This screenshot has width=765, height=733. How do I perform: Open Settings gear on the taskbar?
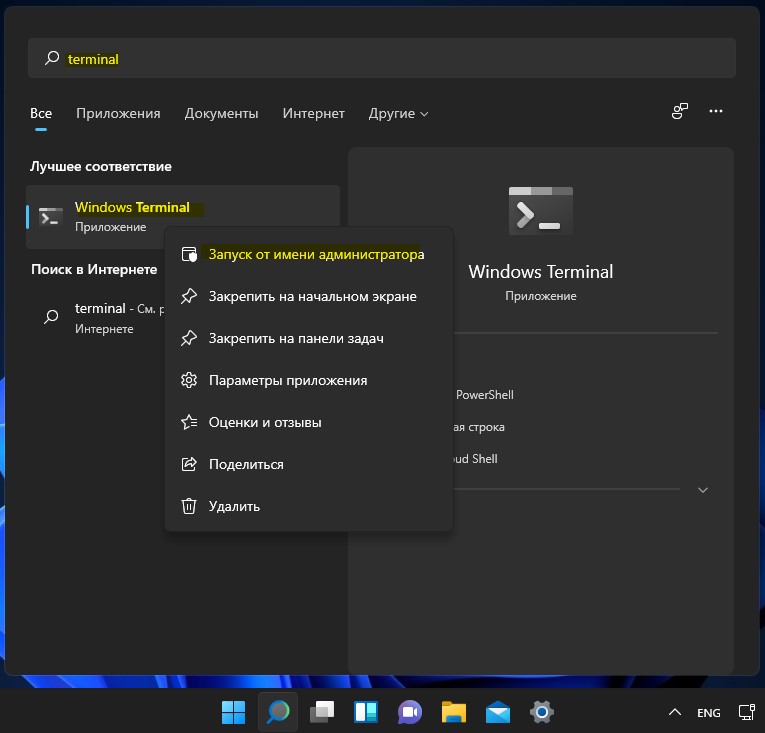pos(542,713)
